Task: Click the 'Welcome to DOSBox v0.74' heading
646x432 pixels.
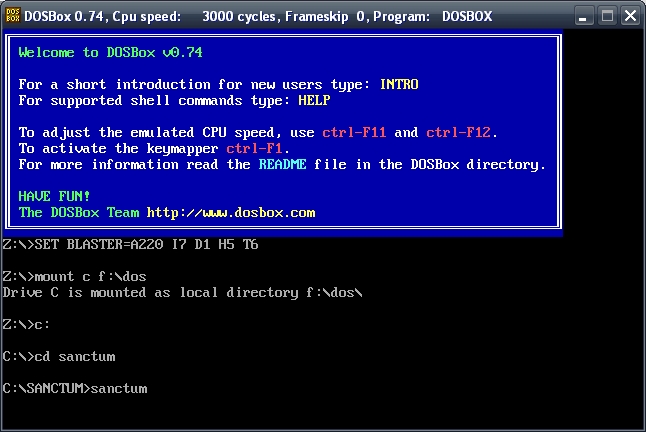Action: tap(110, 53)
